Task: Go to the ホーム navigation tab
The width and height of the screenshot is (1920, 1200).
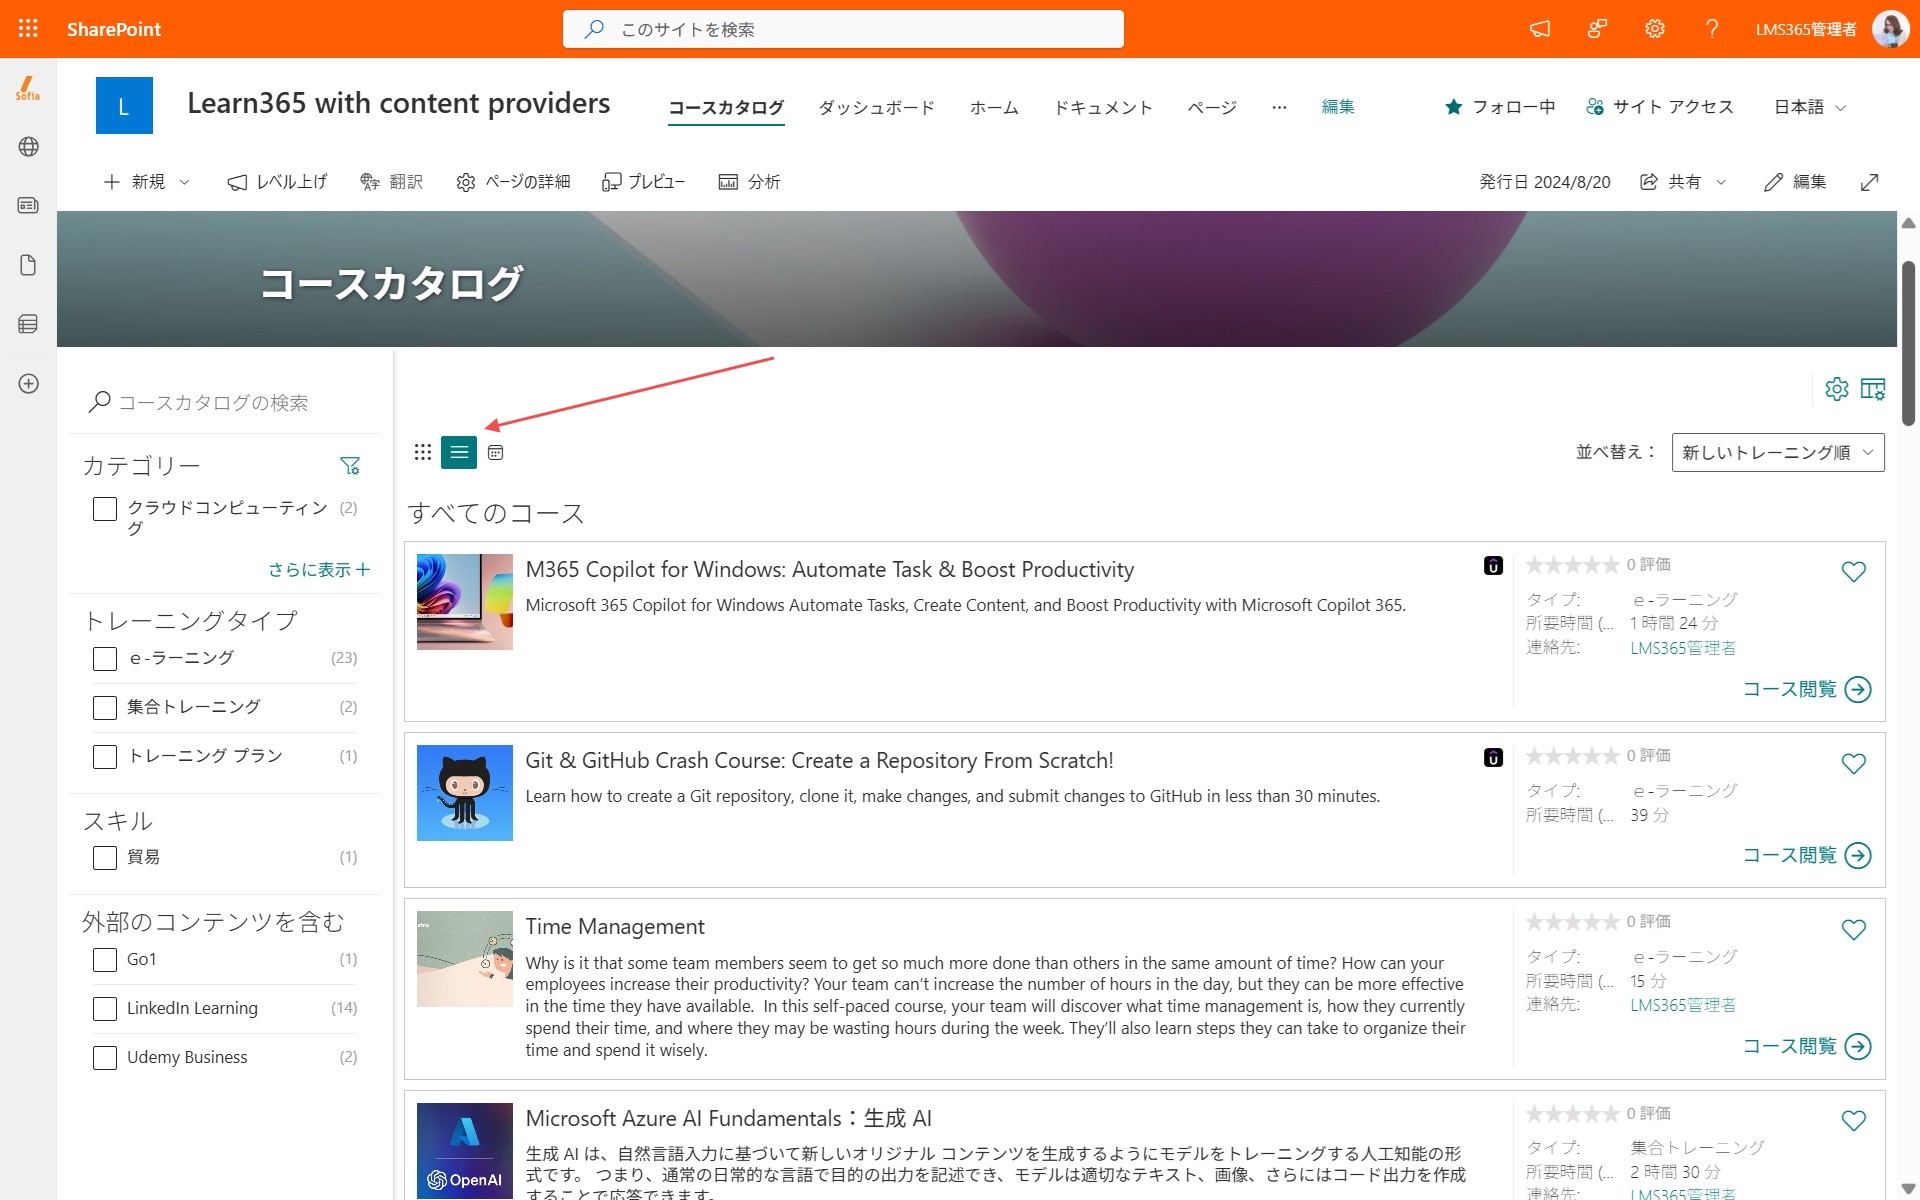Action: 994,107
